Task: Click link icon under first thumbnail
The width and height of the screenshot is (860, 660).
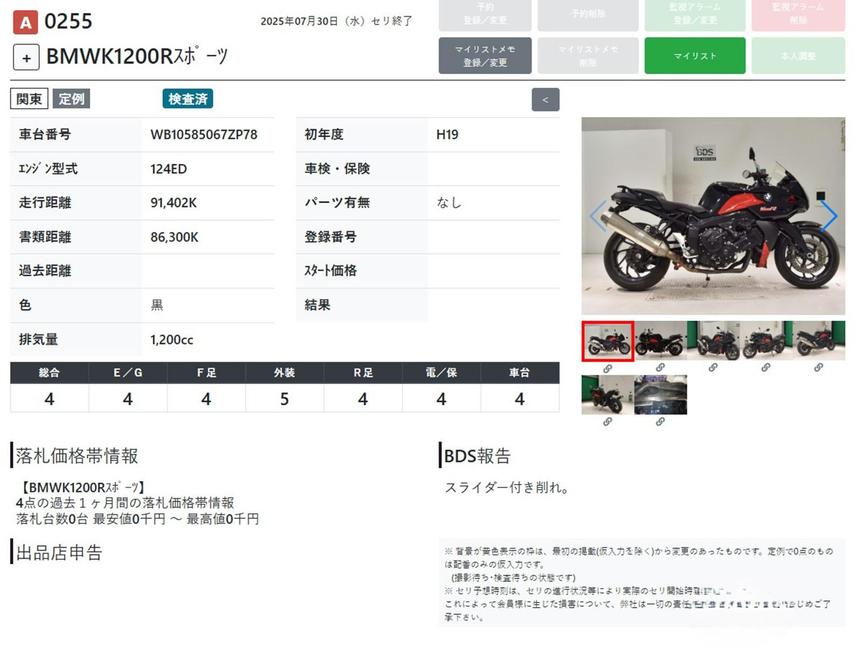Action: (607, 368)
